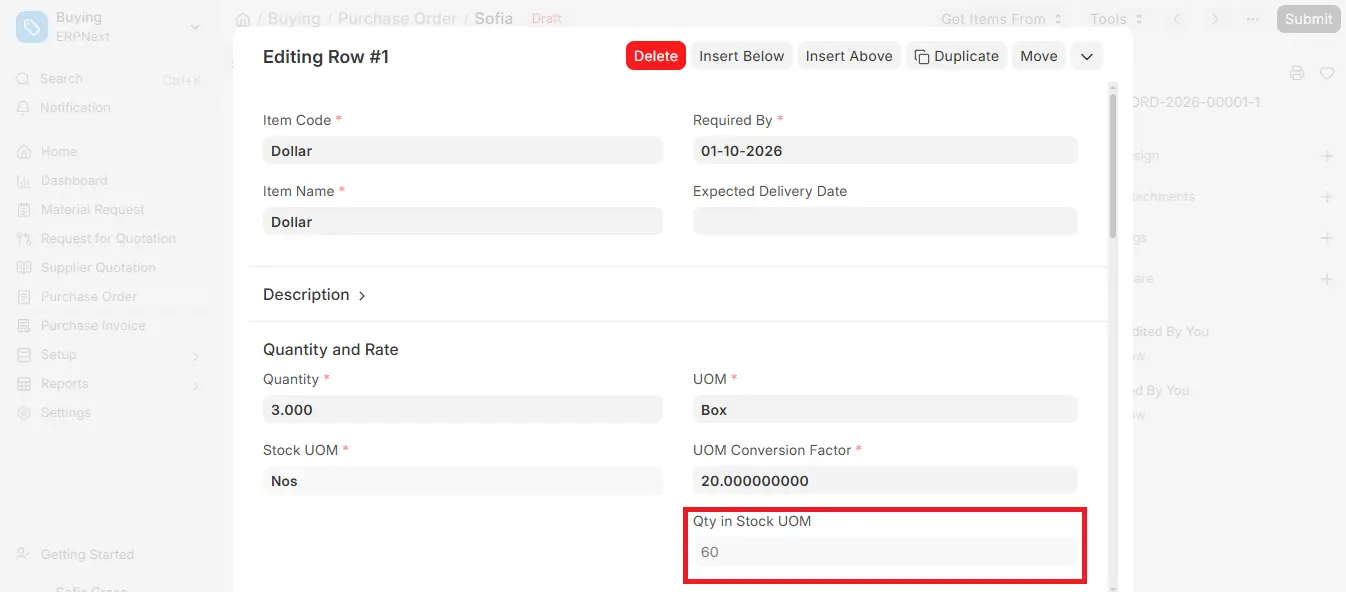Click the plus icon beside Tags
This screenshot has height=592, width=1346.
(1327, 238)
